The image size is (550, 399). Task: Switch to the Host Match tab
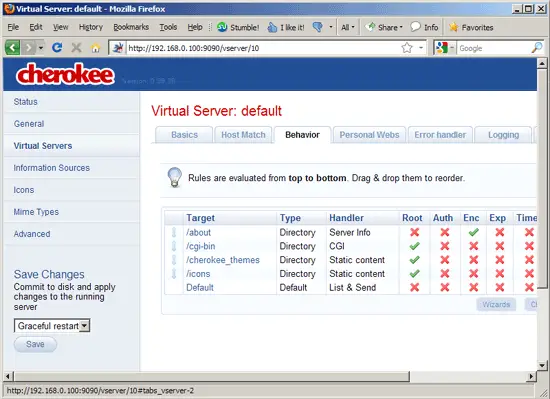[243, 135]
